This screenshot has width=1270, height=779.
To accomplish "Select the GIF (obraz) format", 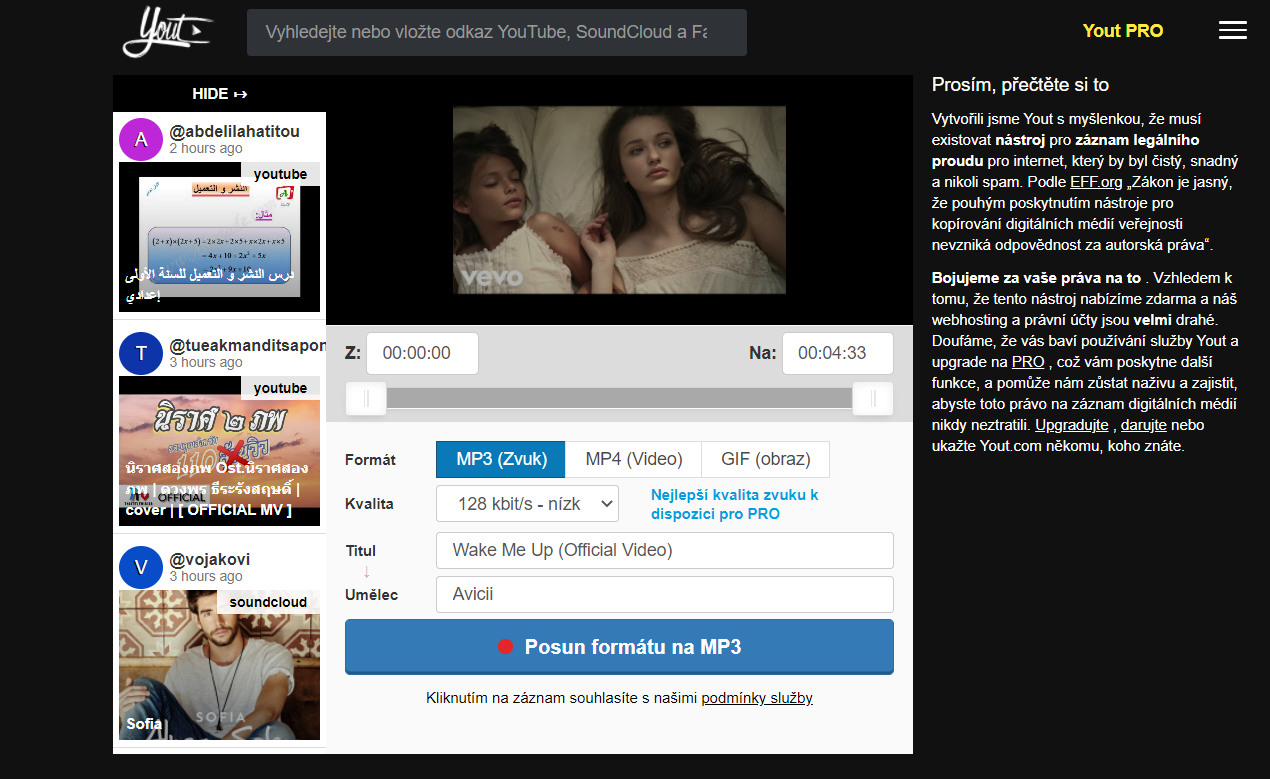I will click(x=765, y=459).
